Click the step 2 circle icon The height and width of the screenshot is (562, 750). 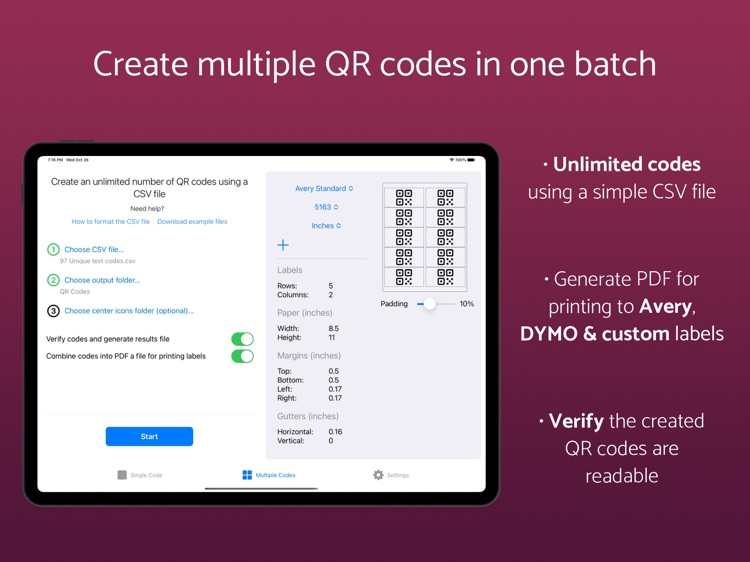[x=53, y=280]
